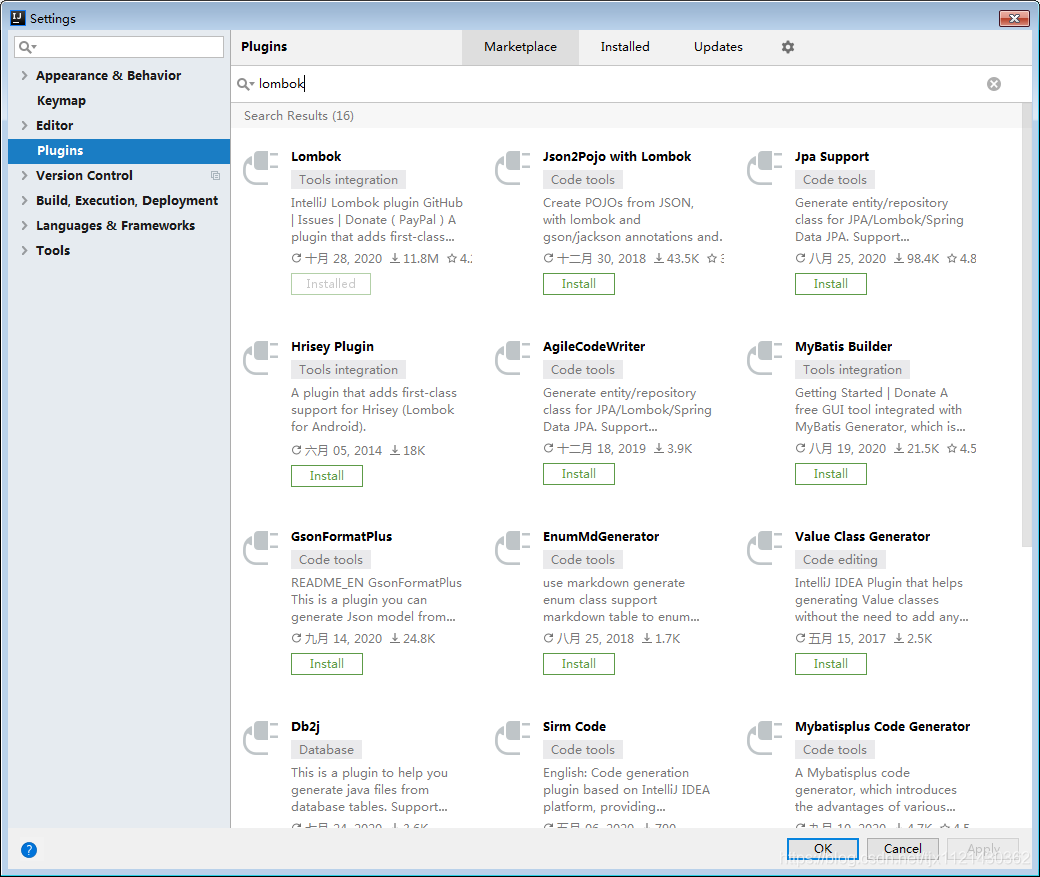Cancel the Settings dialog

pos(903,848)
